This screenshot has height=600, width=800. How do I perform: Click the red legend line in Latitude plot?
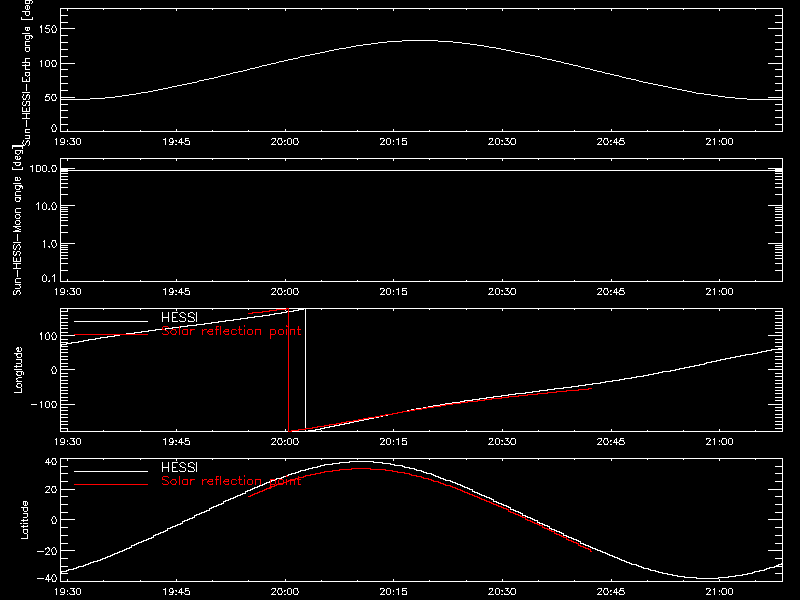tap(111, 485)
